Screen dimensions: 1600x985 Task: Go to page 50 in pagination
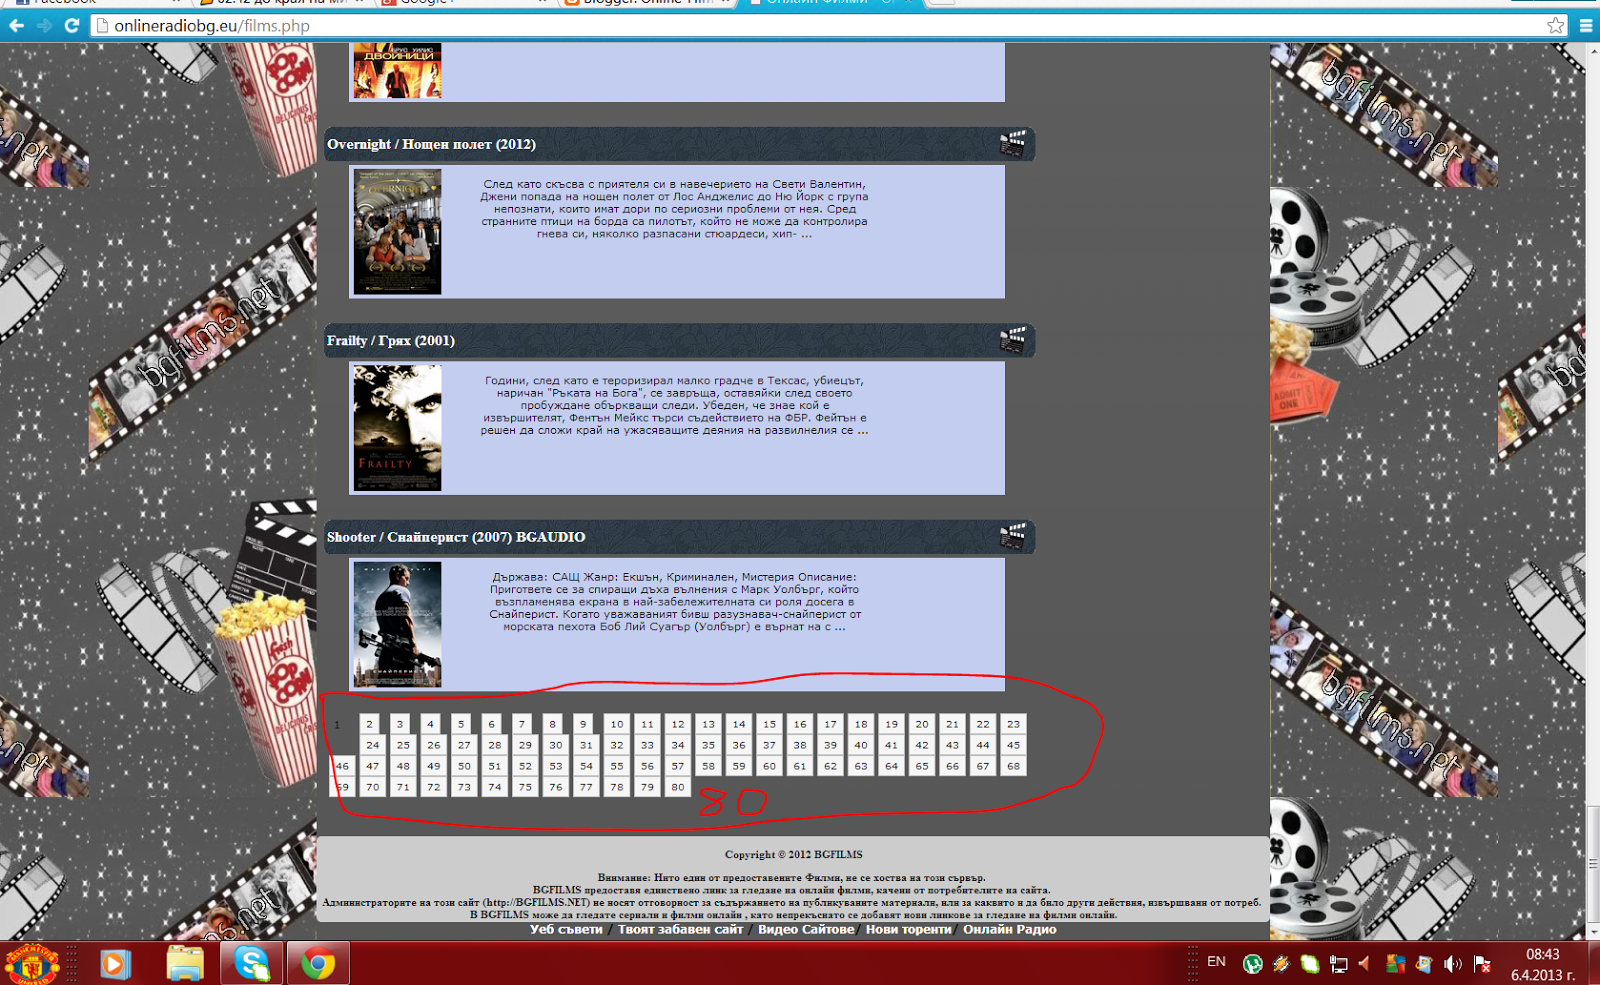click(x=464, y=766)
